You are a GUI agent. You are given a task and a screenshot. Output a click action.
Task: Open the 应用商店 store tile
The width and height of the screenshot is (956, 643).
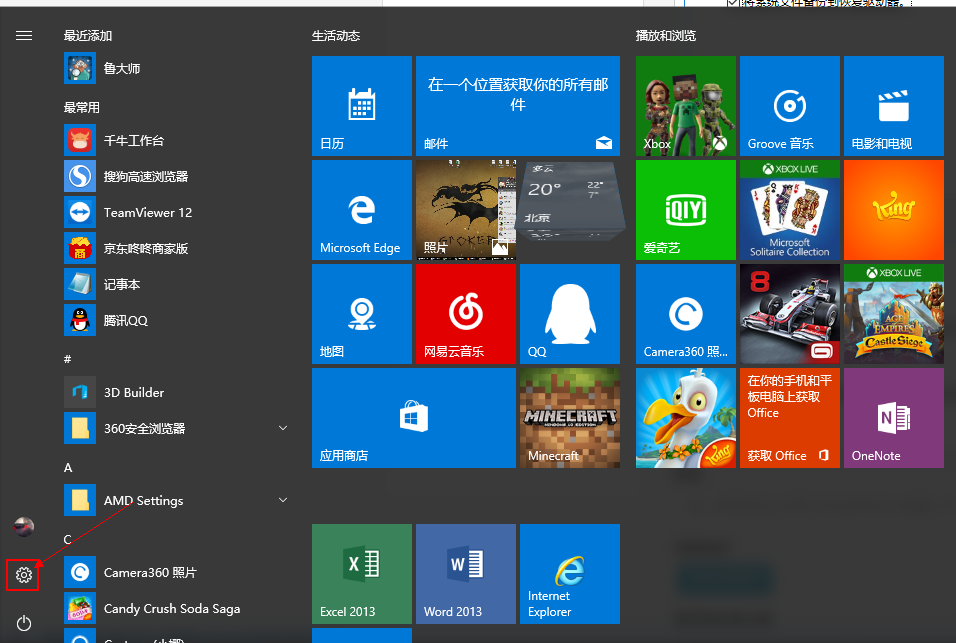click(x=413, y=417)
